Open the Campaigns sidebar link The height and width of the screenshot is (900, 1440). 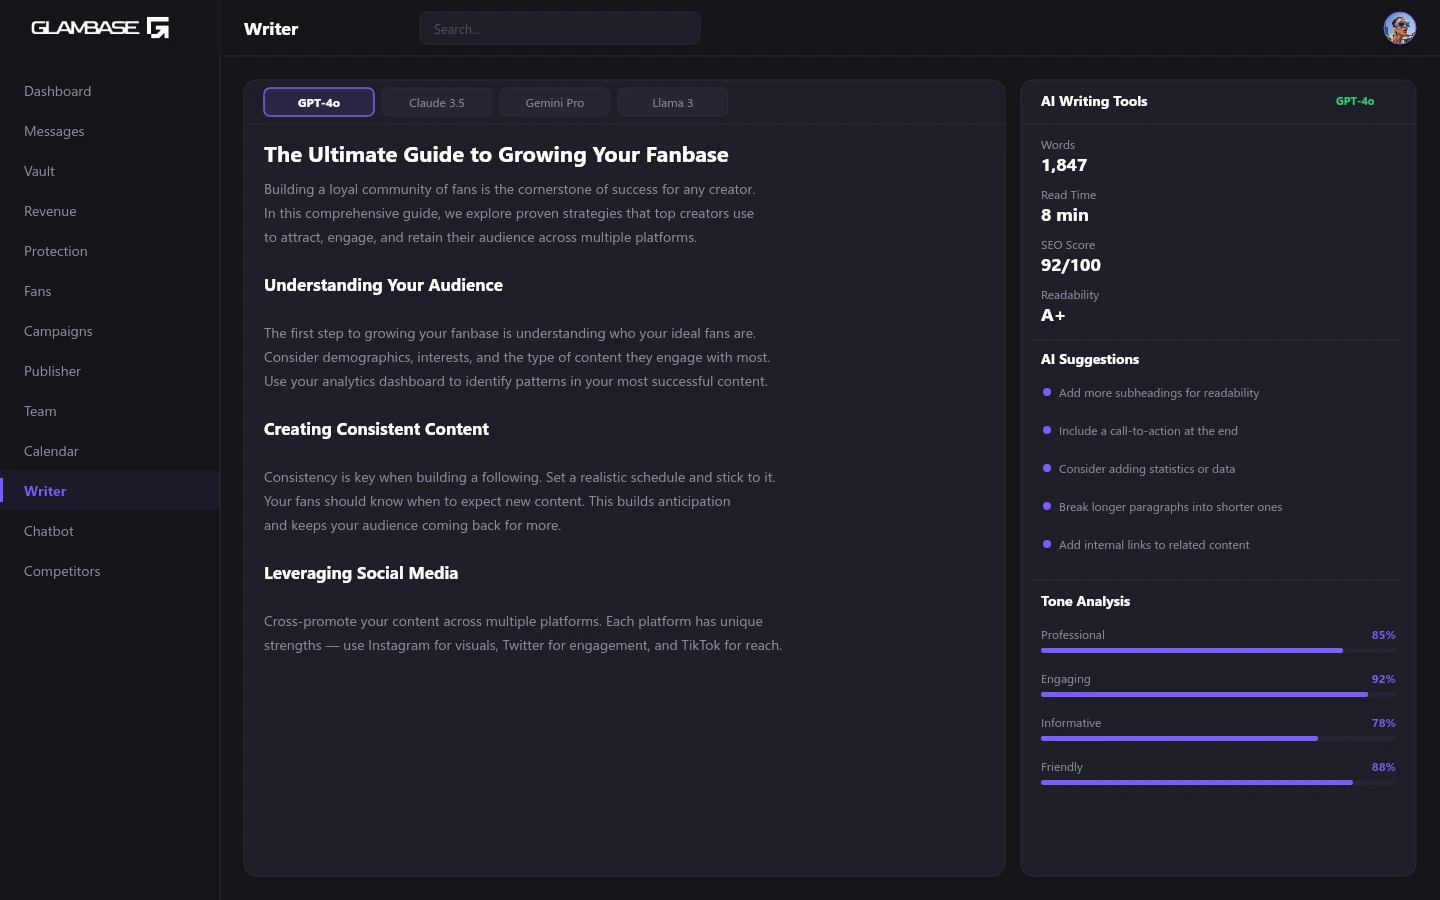pyautogui.click(x=58, y=331)
